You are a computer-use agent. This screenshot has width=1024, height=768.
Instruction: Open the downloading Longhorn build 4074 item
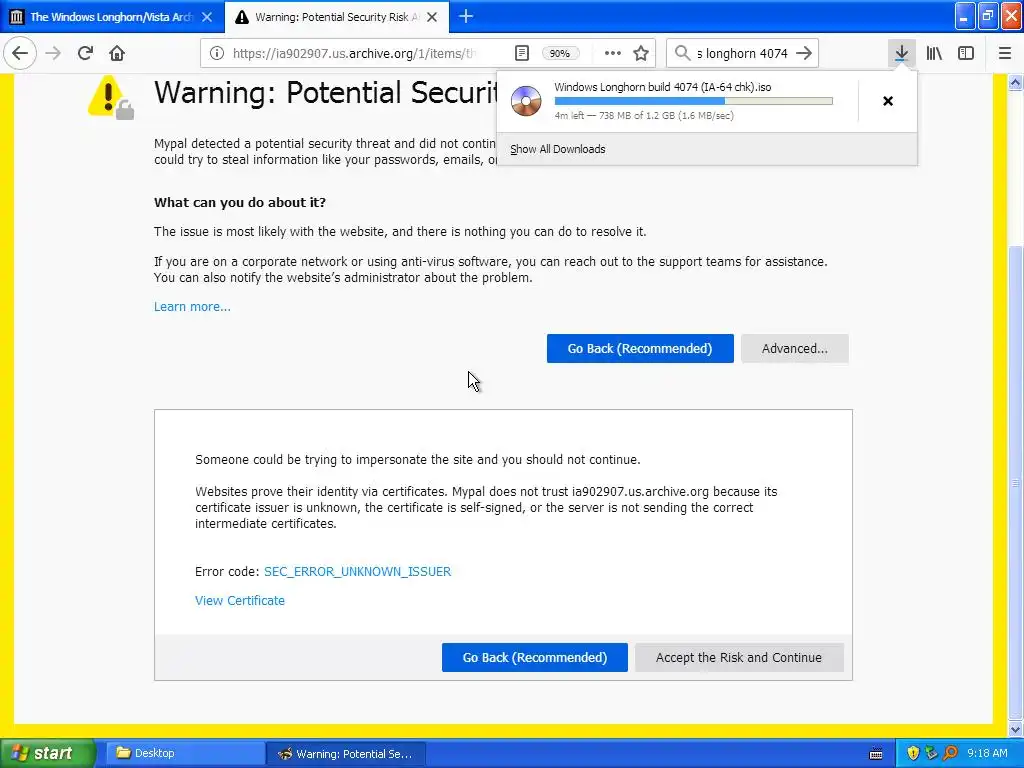(678, 101)
